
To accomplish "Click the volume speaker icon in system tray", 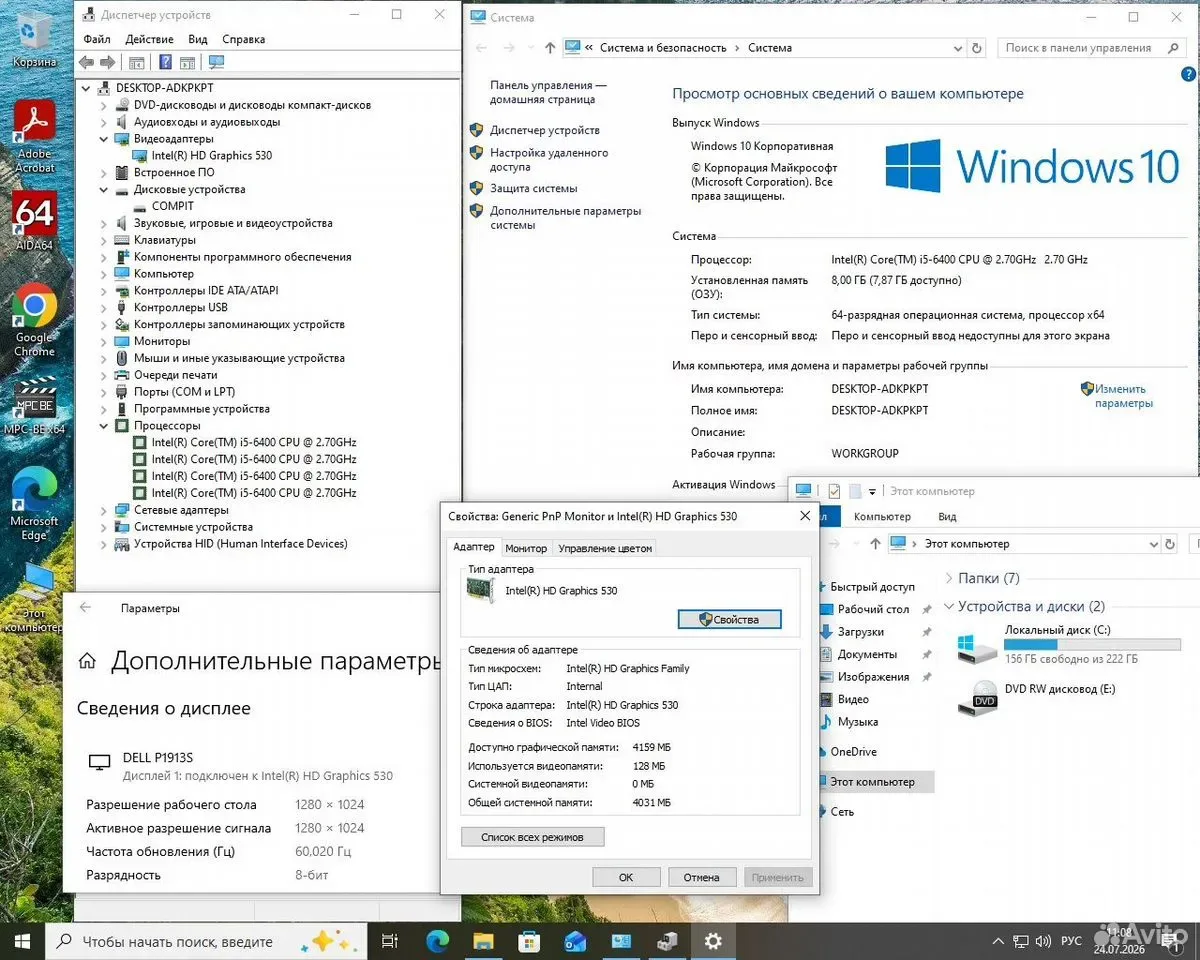I will click(1044, 941).
